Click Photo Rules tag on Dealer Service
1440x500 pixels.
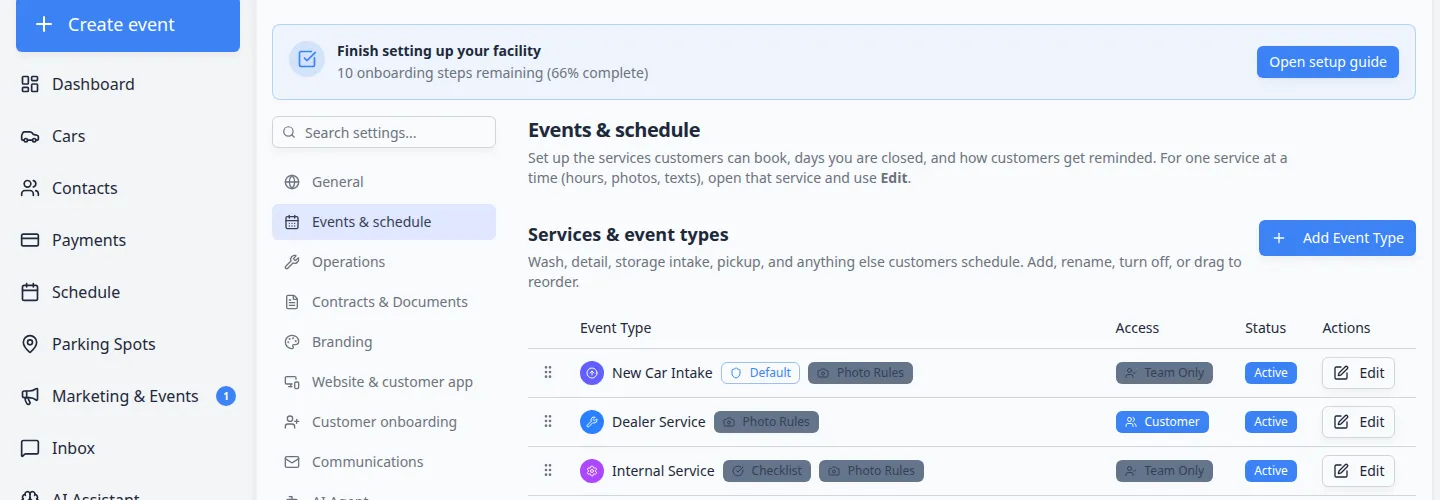pyautogui.click(x=766, y=421)
